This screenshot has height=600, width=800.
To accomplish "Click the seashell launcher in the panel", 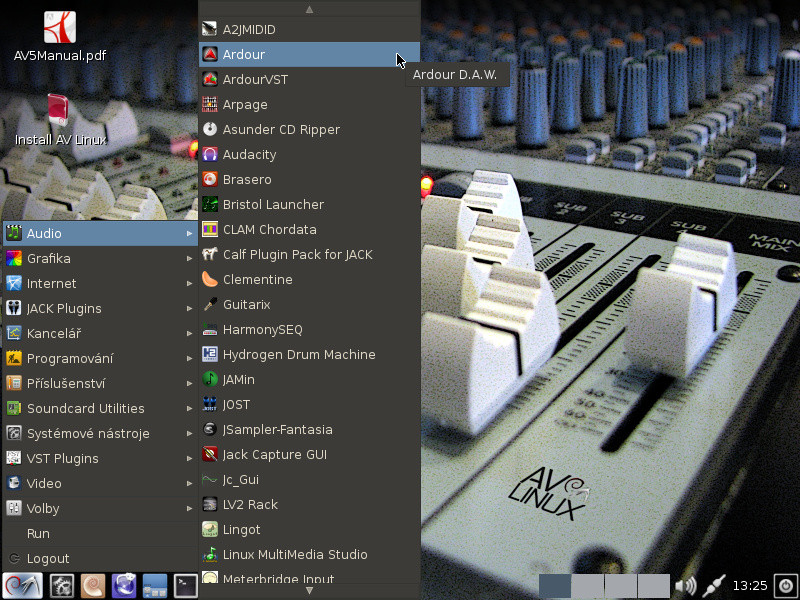I will click(92, 585).
